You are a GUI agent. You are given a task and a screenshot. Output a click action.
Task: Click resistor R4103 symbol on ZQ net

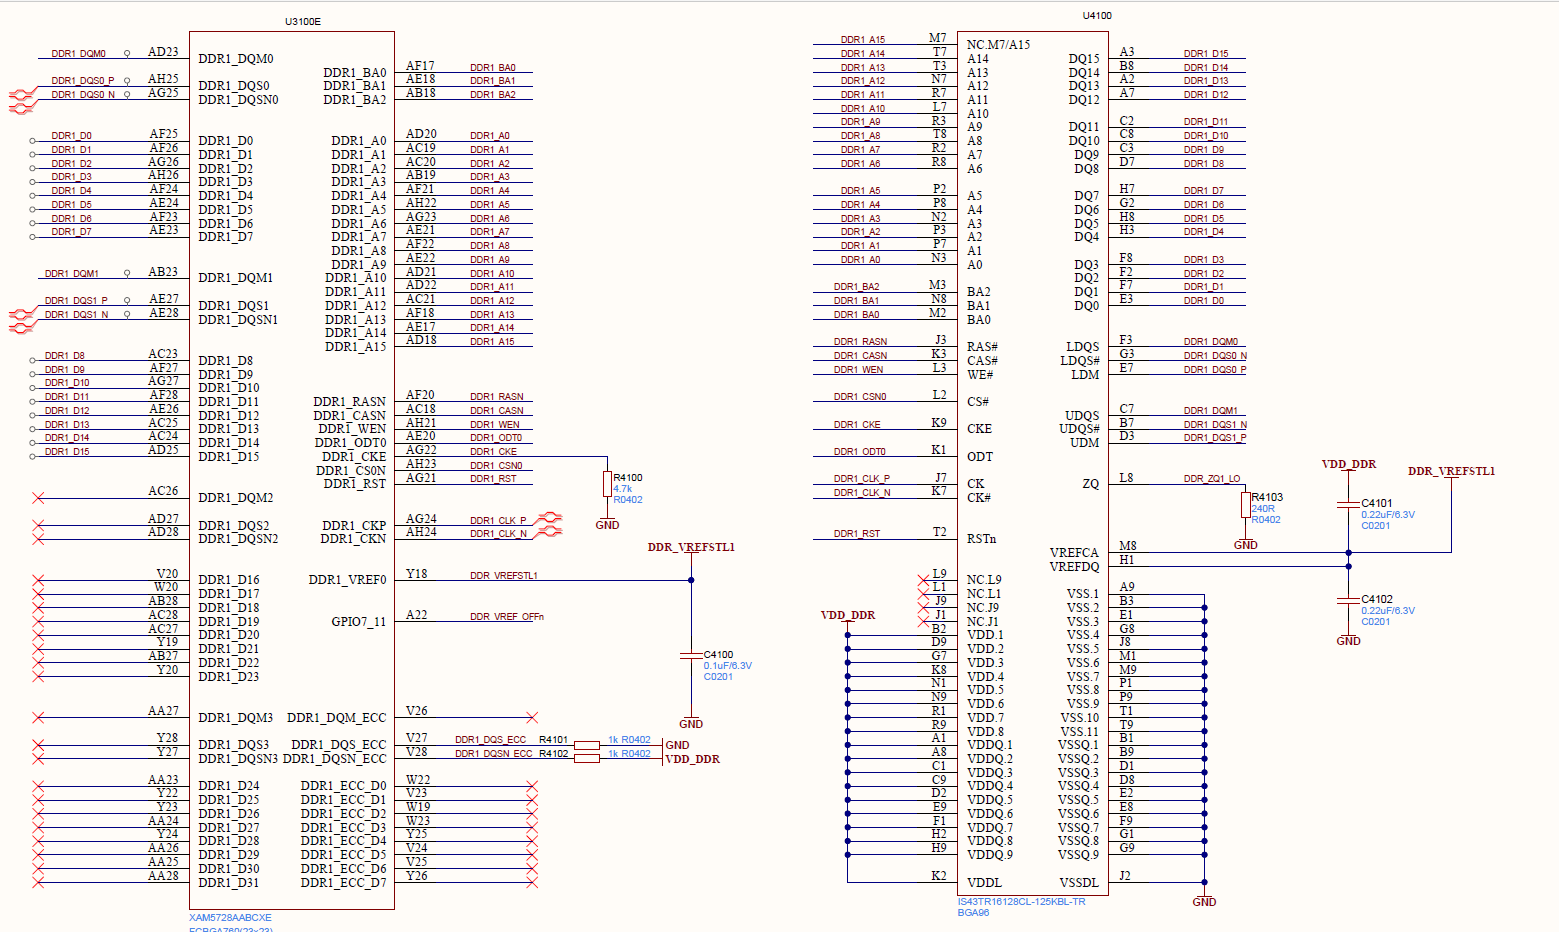pyautogui.click(x=1245, y=504)
